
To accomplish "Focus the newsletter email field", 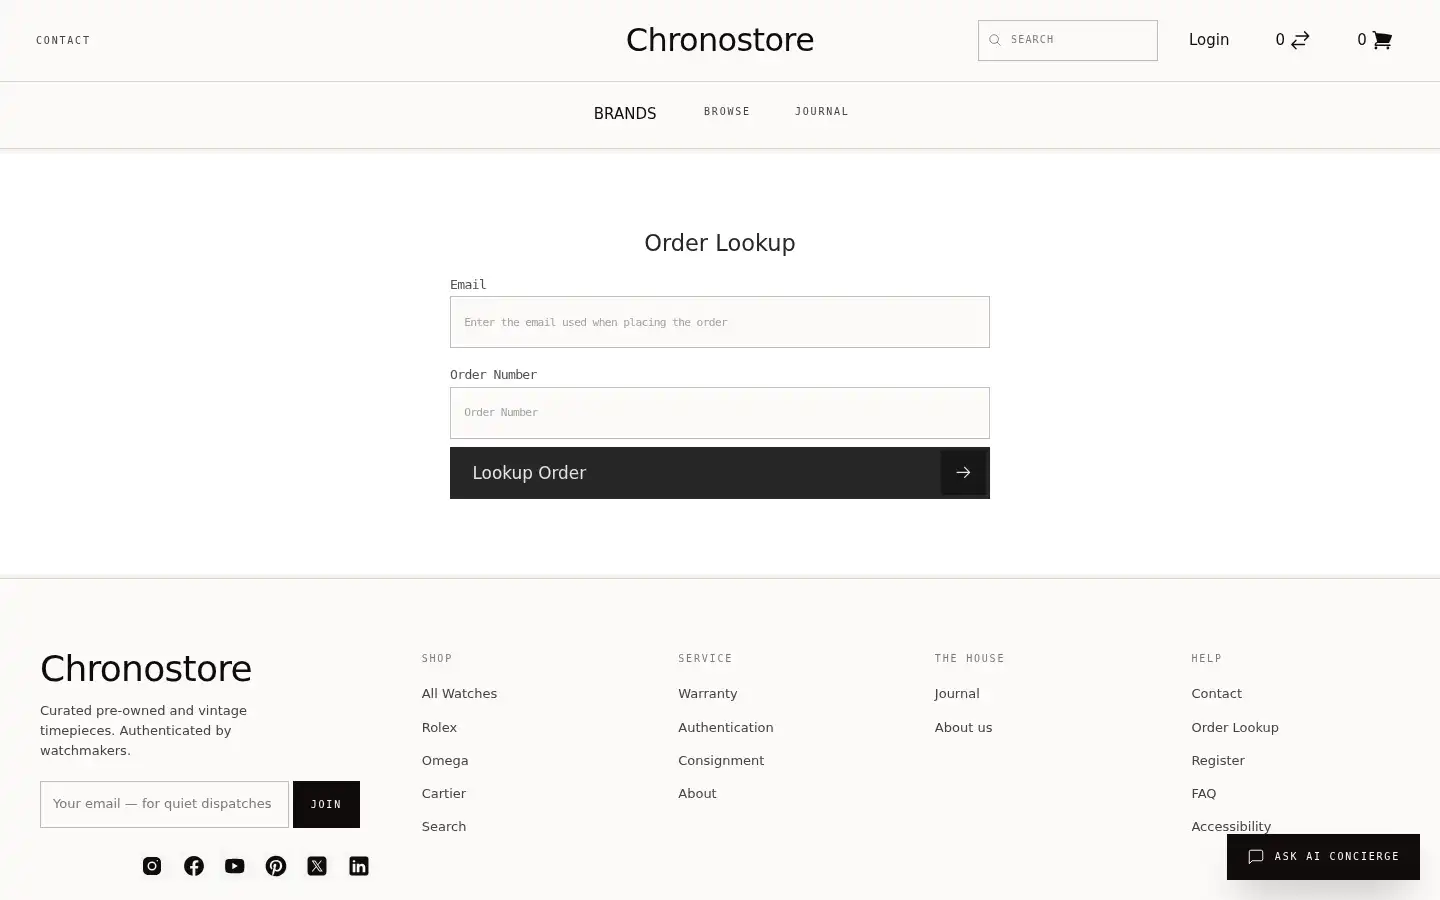I will 164,804.
